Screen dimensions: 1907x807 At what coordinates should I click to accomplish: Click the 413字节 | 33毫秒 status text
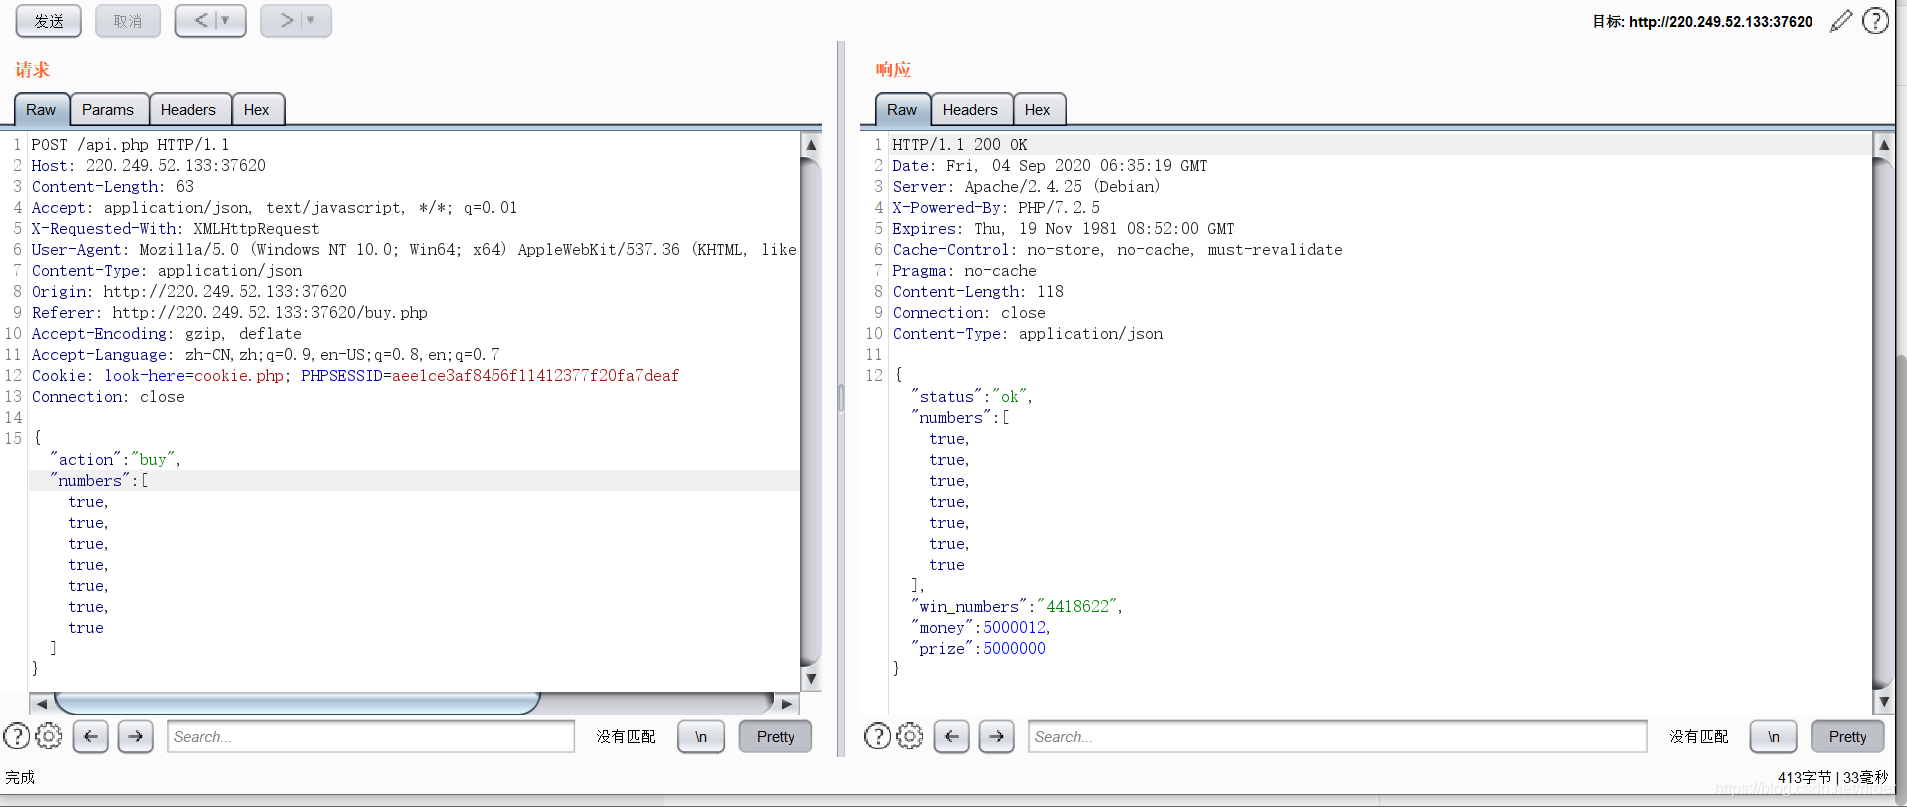click(1833, 777)
